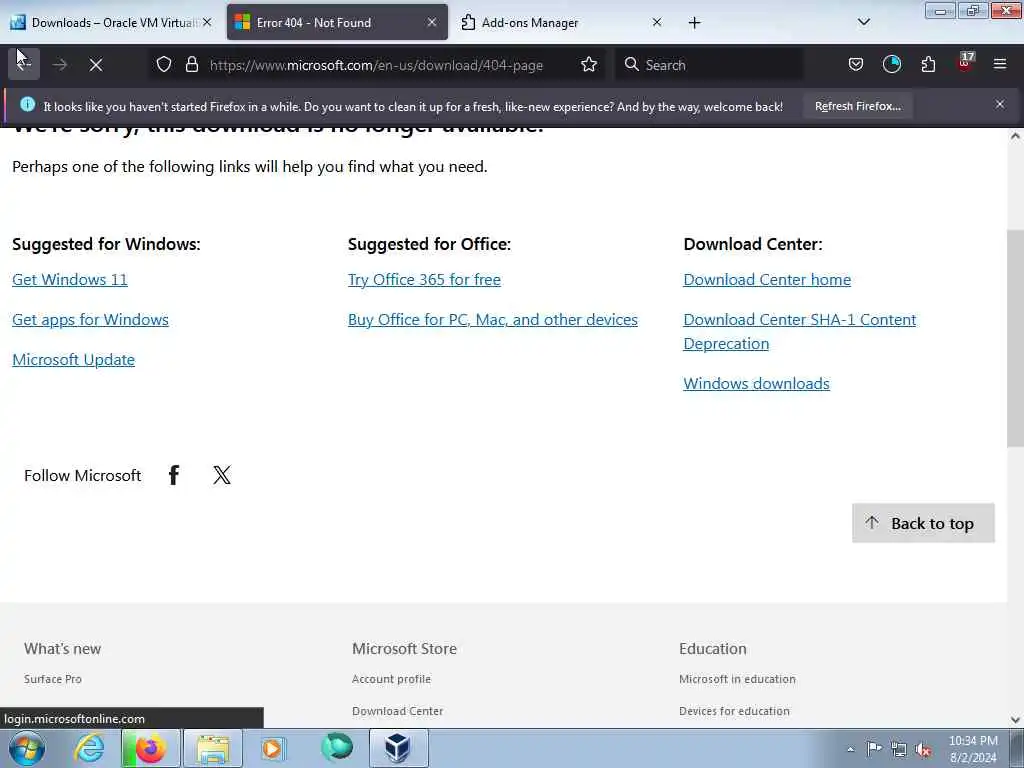Click the page vertical scrollbar thumb
Image resolution: width=1024 pixels, height=768 pixels.
pyautogui.click(x=1016, y=338)
